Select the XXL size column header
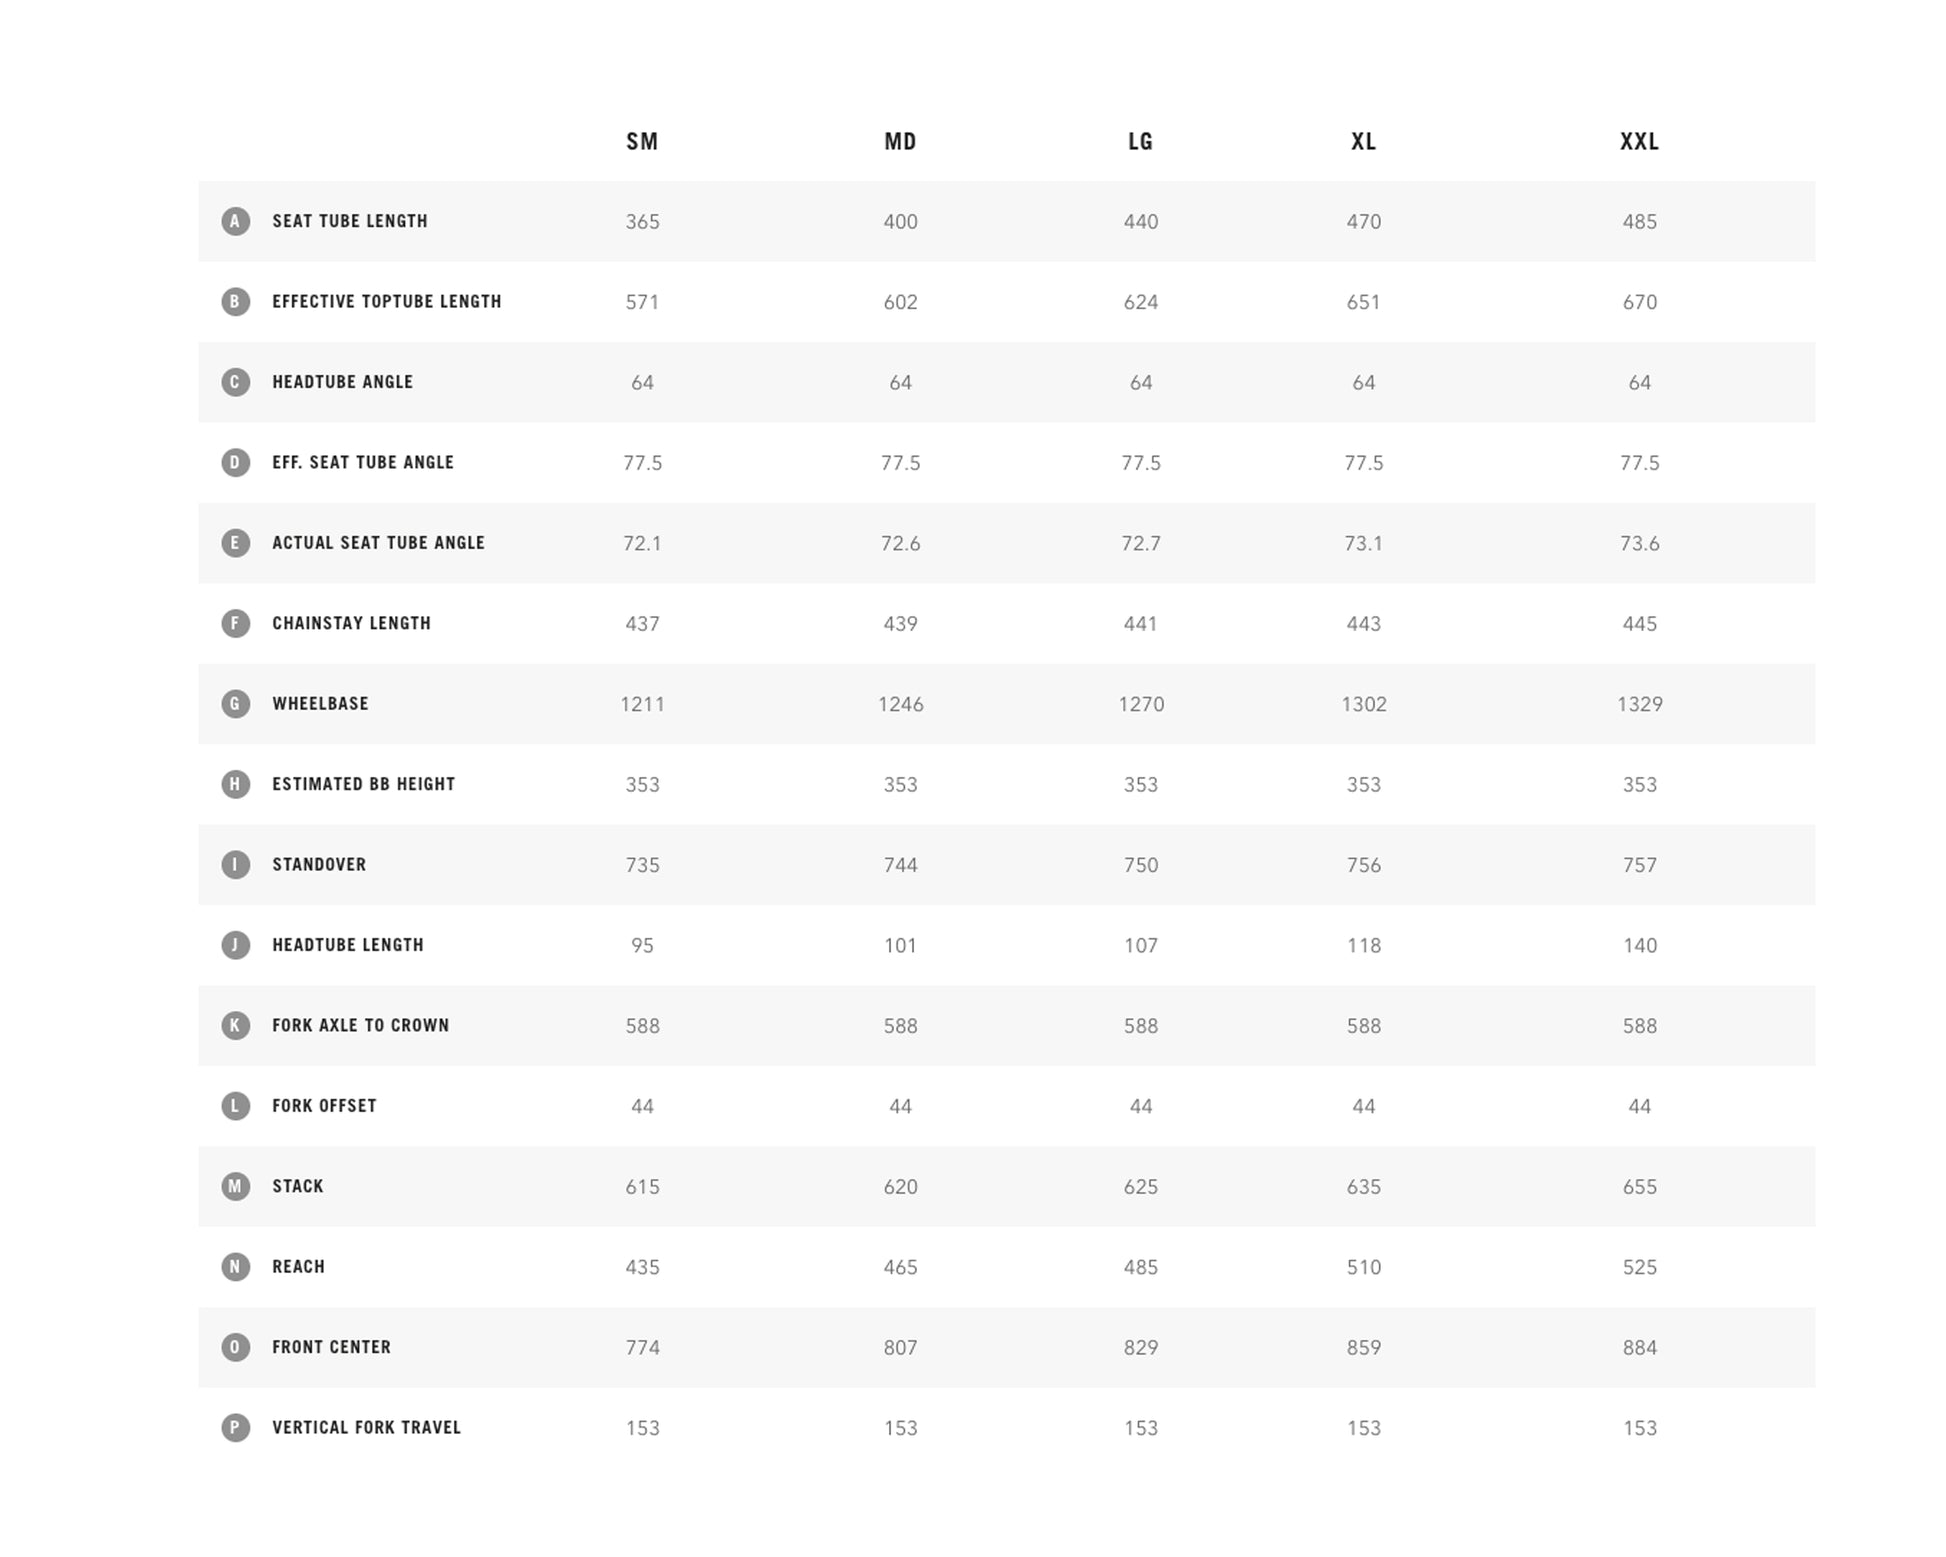This screenshot has width=1946, height=1557. tap(1639, 141)
